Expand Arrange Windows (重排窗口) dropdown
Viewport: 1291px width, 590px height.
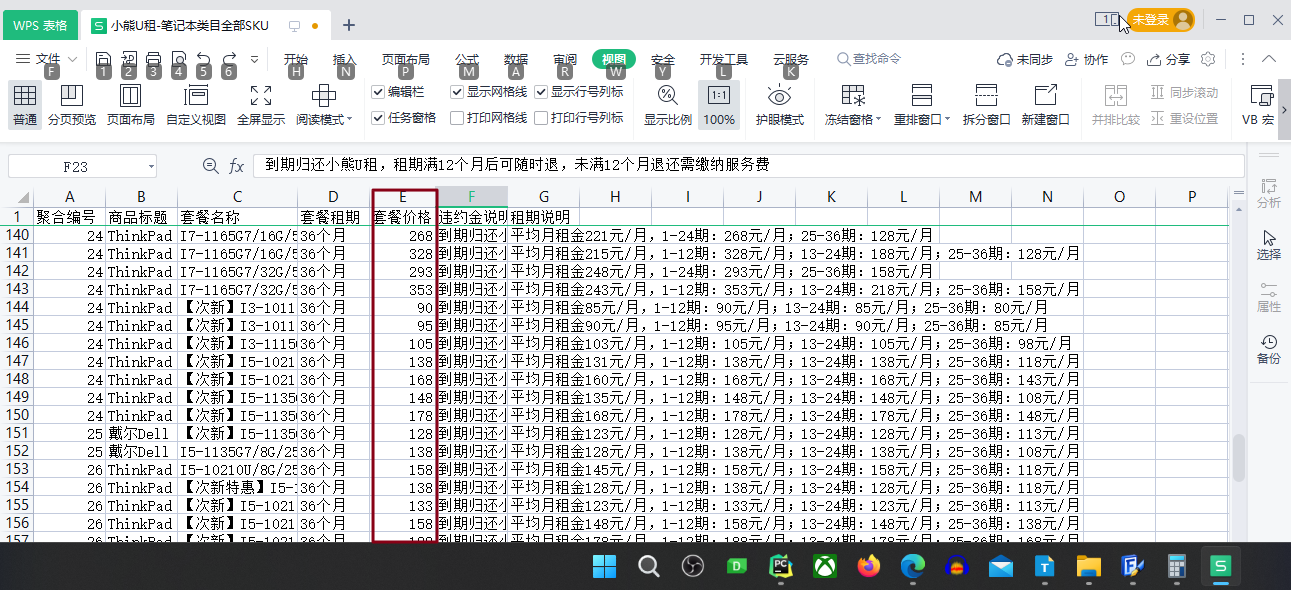point(948,120)
